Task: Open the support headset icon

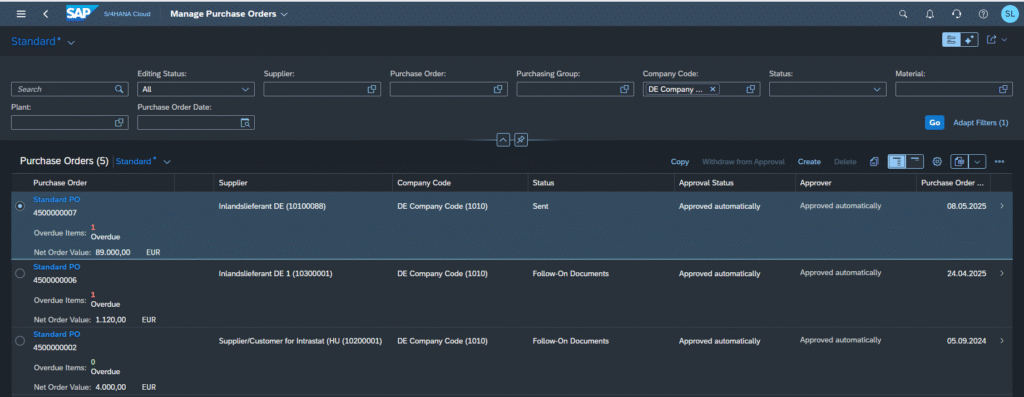Action: tap(957, 14)
